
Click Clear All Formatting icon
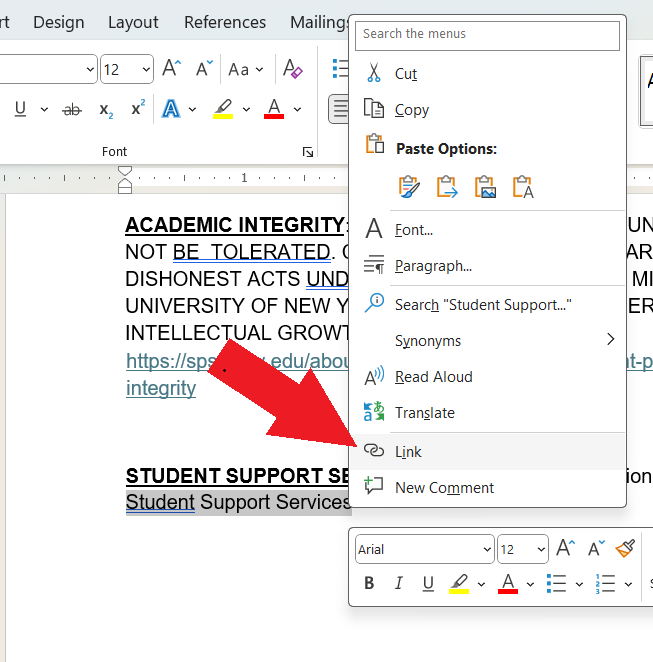pos(293,68)
